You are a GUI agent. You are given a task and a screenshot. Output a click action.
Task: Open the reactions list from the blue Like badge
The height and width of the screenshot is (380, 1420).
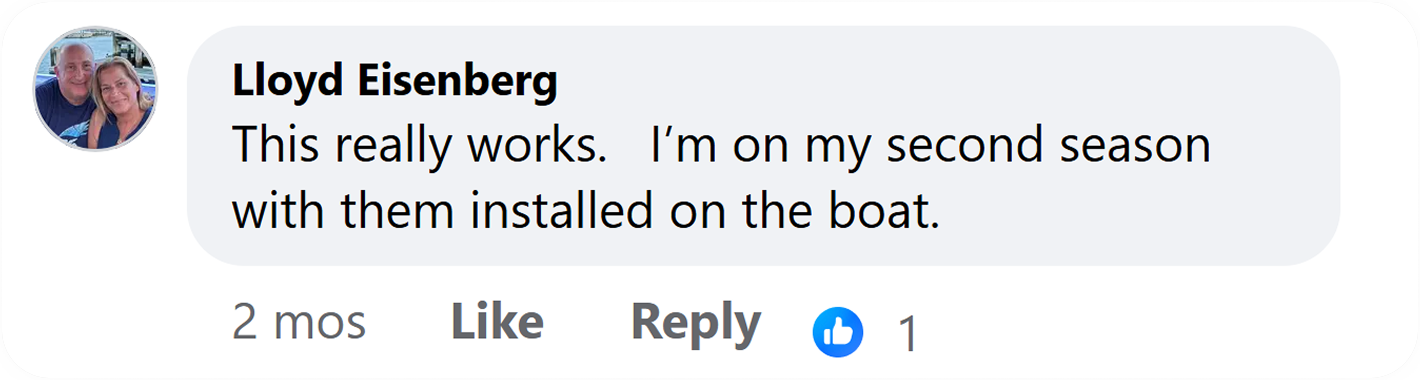tap(837, 332)
